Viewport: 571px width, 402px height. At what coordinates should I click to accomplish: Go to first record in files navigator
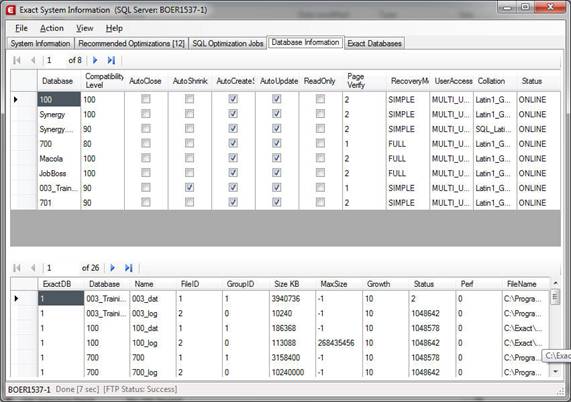point(17,268)
